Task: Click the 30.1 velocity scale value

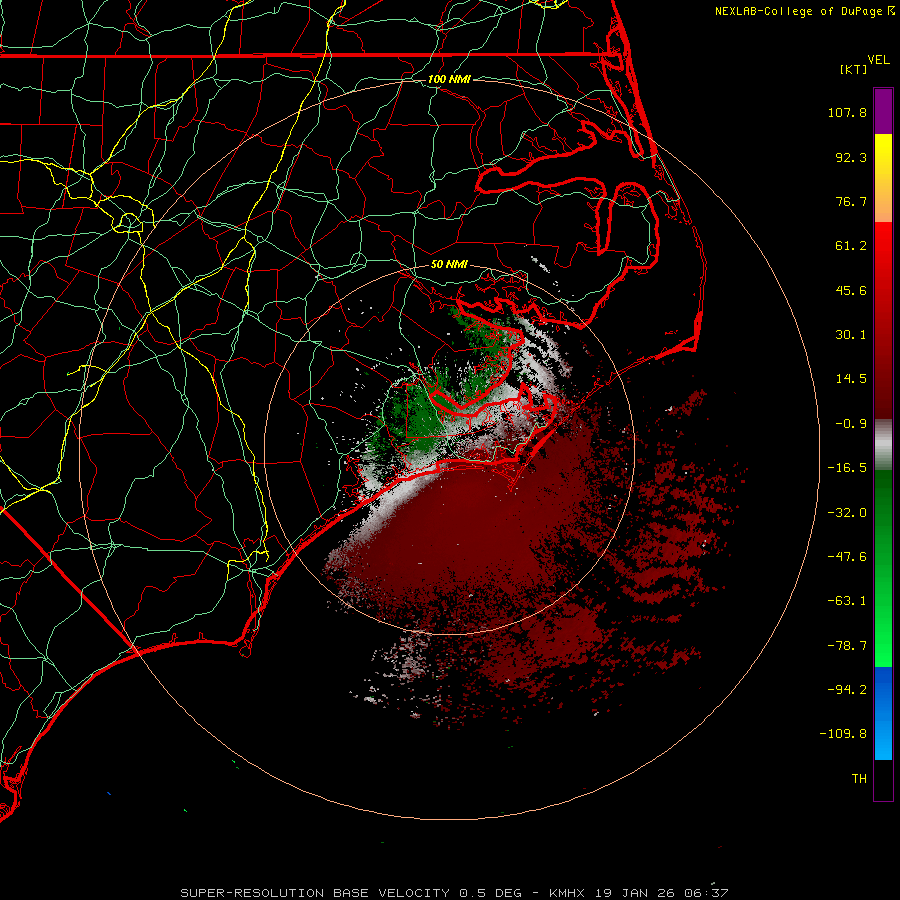Action: click(x=851, y=335)
